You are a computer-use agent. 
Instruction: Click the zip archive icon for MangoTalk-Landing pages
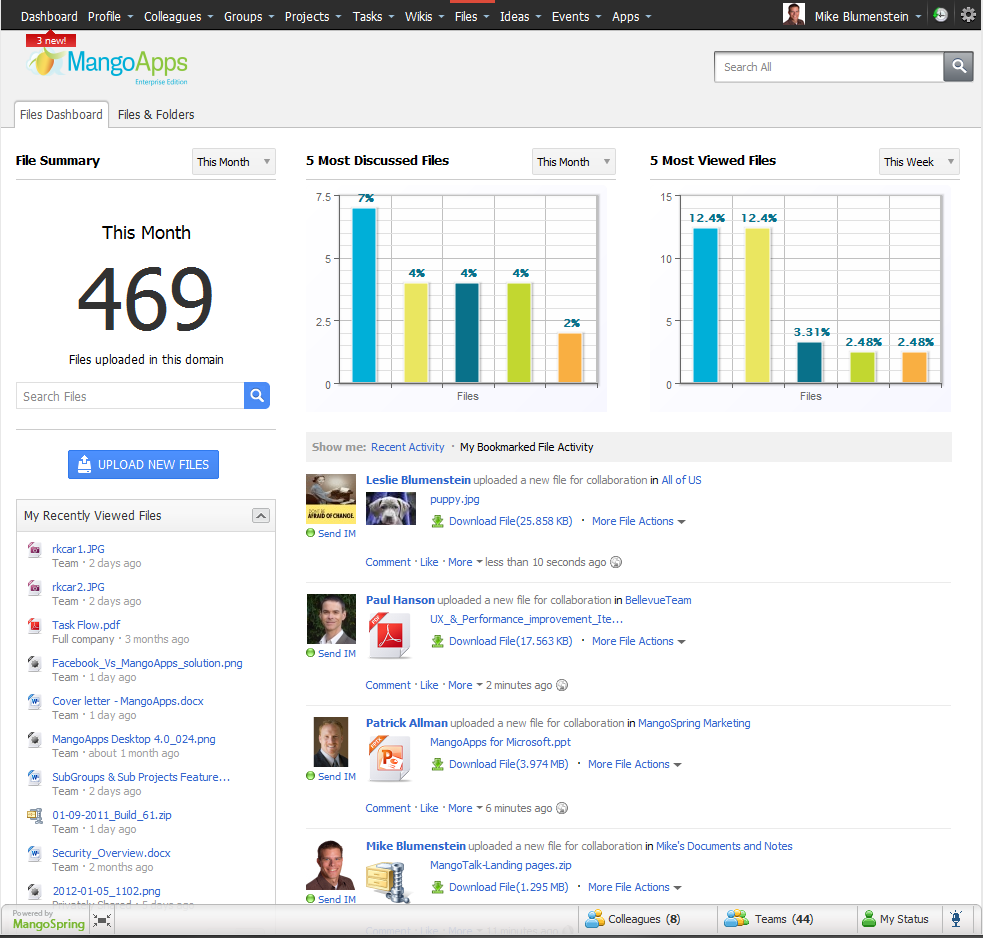click(x=388, y=881)
